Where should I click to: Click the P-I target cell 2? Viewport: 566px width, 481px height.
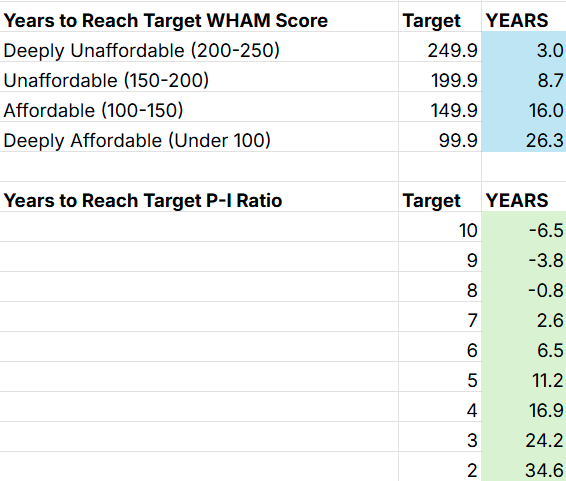(x=440, y=466)
